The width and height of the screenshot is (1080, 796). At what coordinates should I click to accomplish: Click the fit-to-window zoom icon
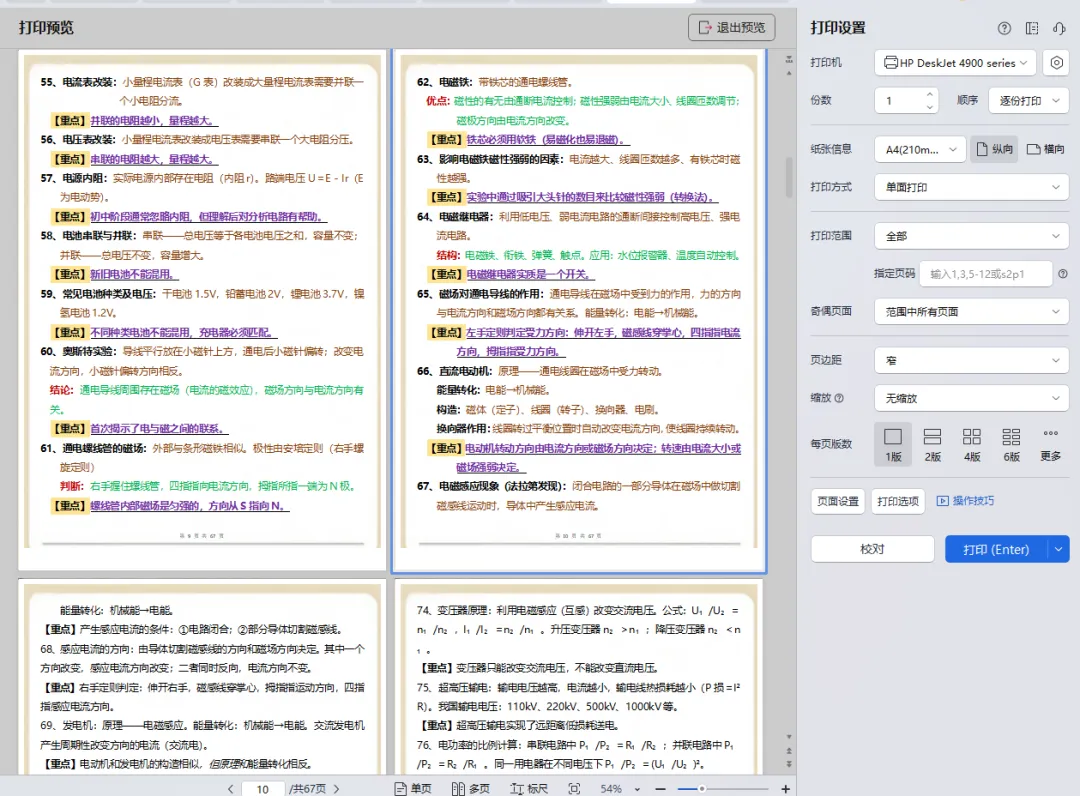point(574,787)
